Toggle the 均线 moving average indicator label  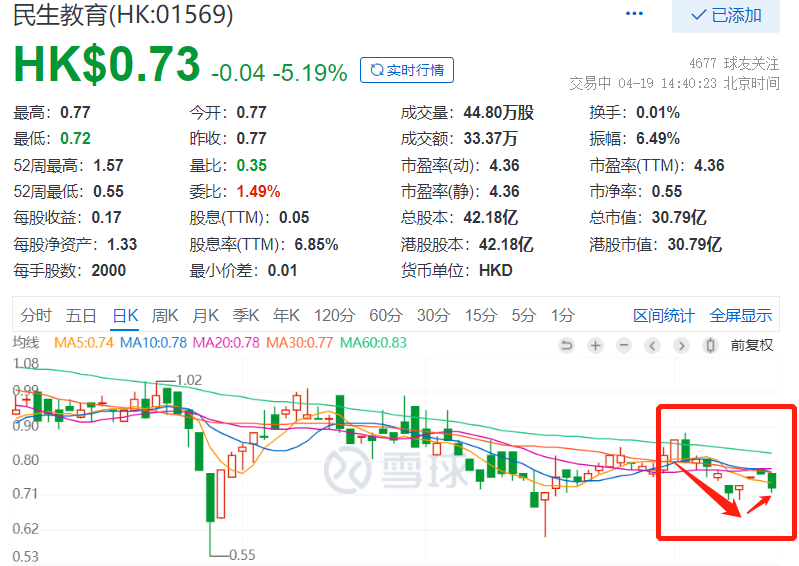tap(25, 343)
